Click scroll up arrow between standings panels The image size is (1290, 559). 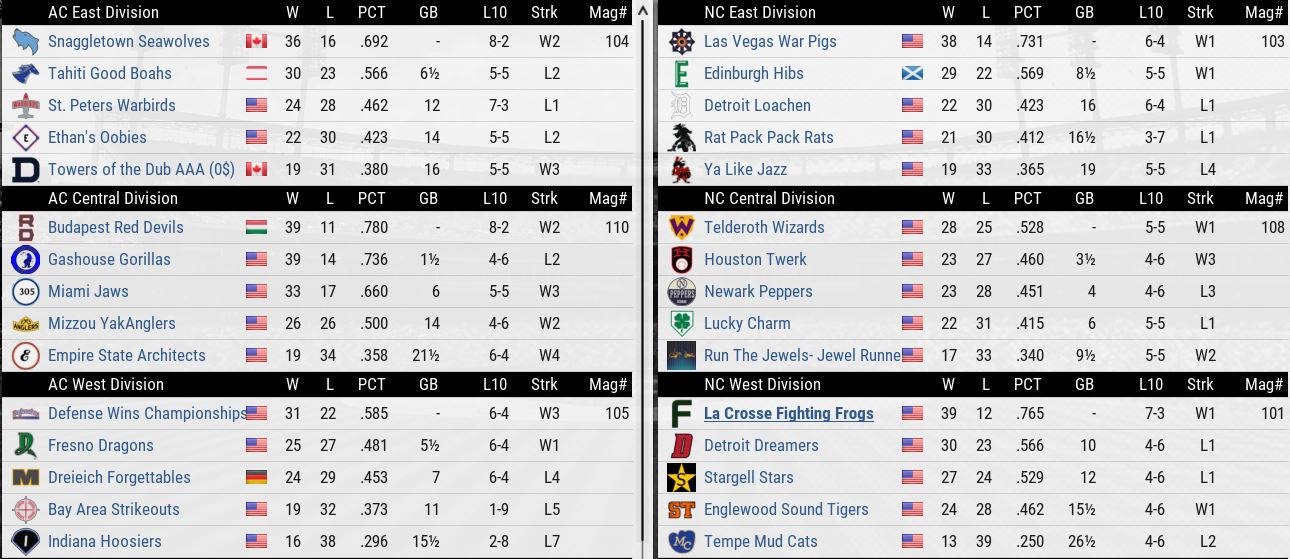[x=645, y=10]
